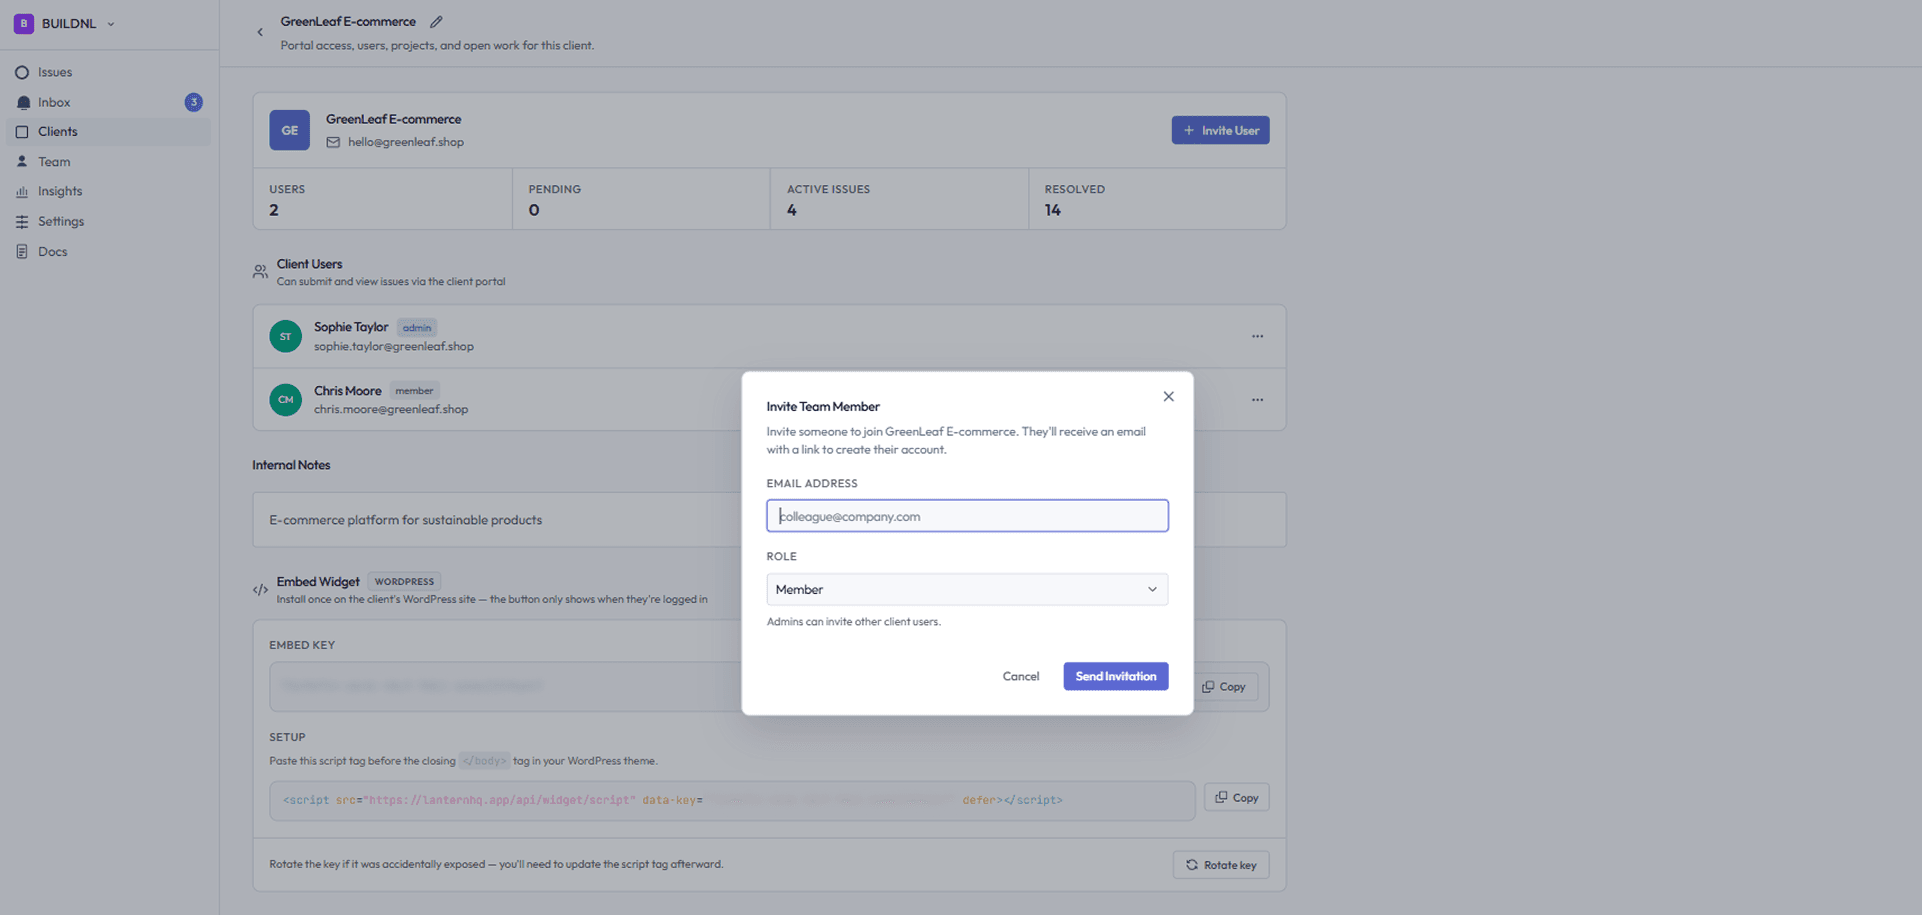Open the Role dropdown showing Member
Screen dimensions: 1922x915
967,589
